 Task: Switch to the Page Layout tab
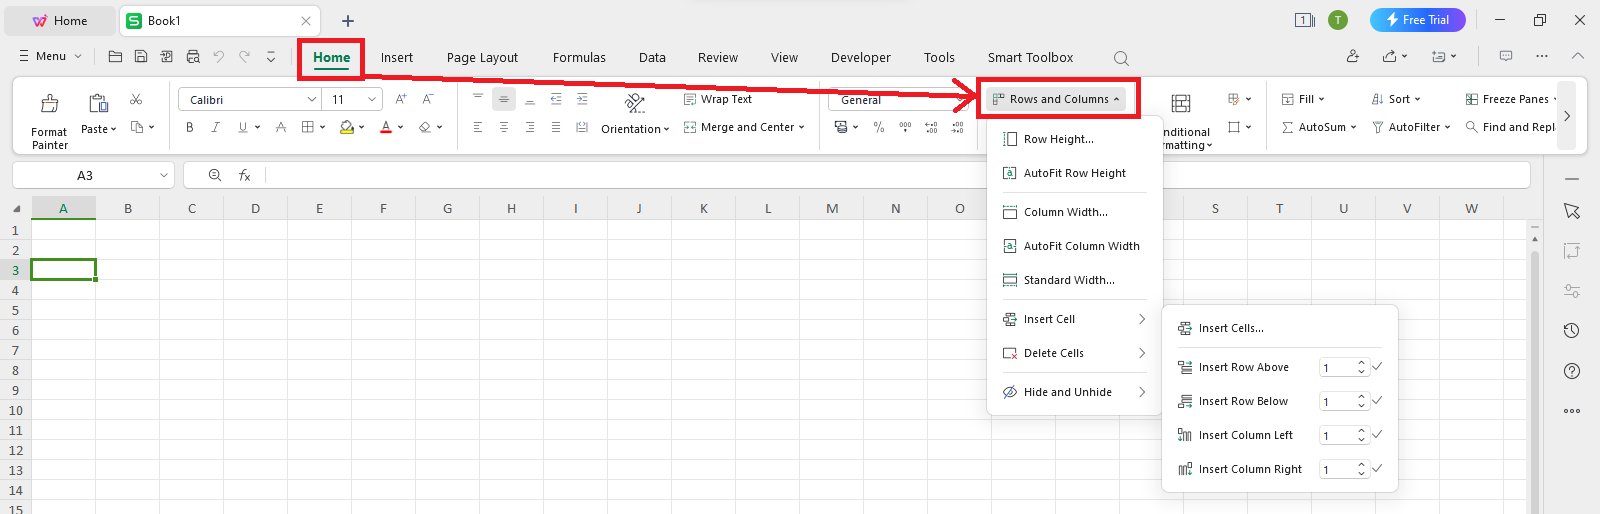click(482, 58)
